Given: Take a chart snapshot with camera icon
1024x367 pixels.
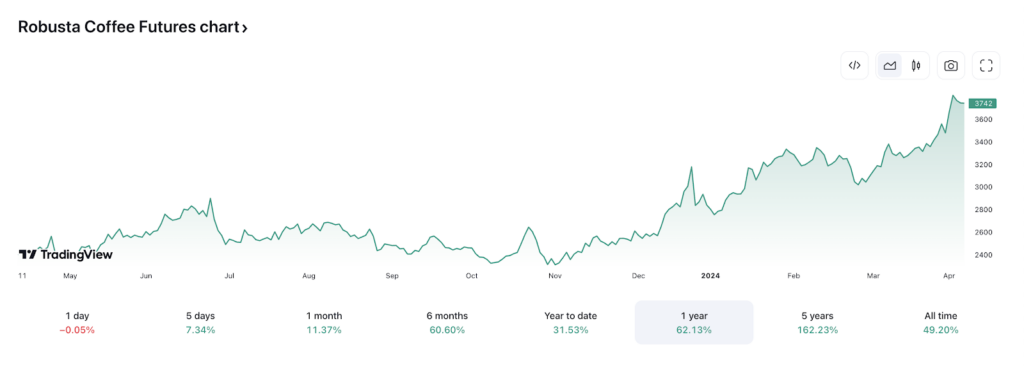Looking at the screenshot, I should [x=952, y=65].
